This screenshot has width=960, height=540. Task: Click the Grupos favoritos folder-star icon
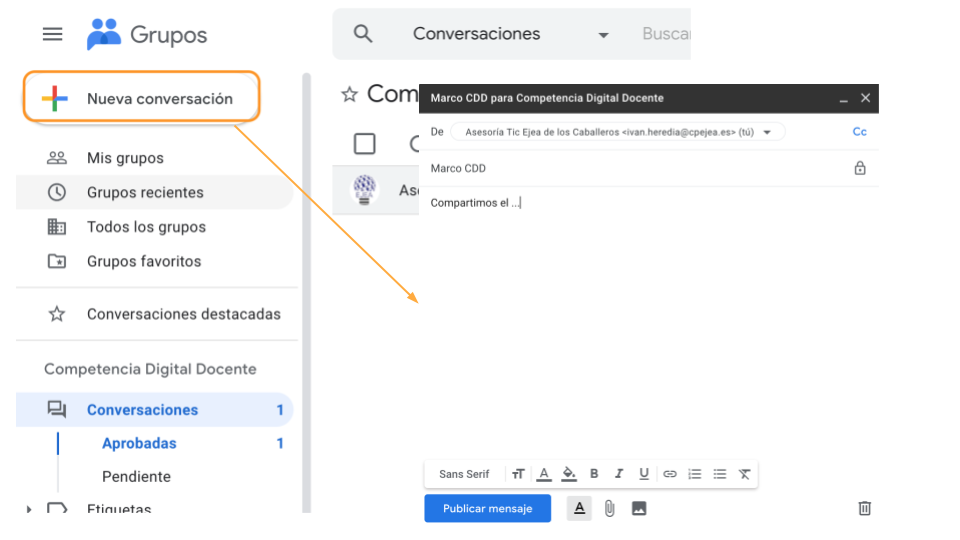pos(57,261)
